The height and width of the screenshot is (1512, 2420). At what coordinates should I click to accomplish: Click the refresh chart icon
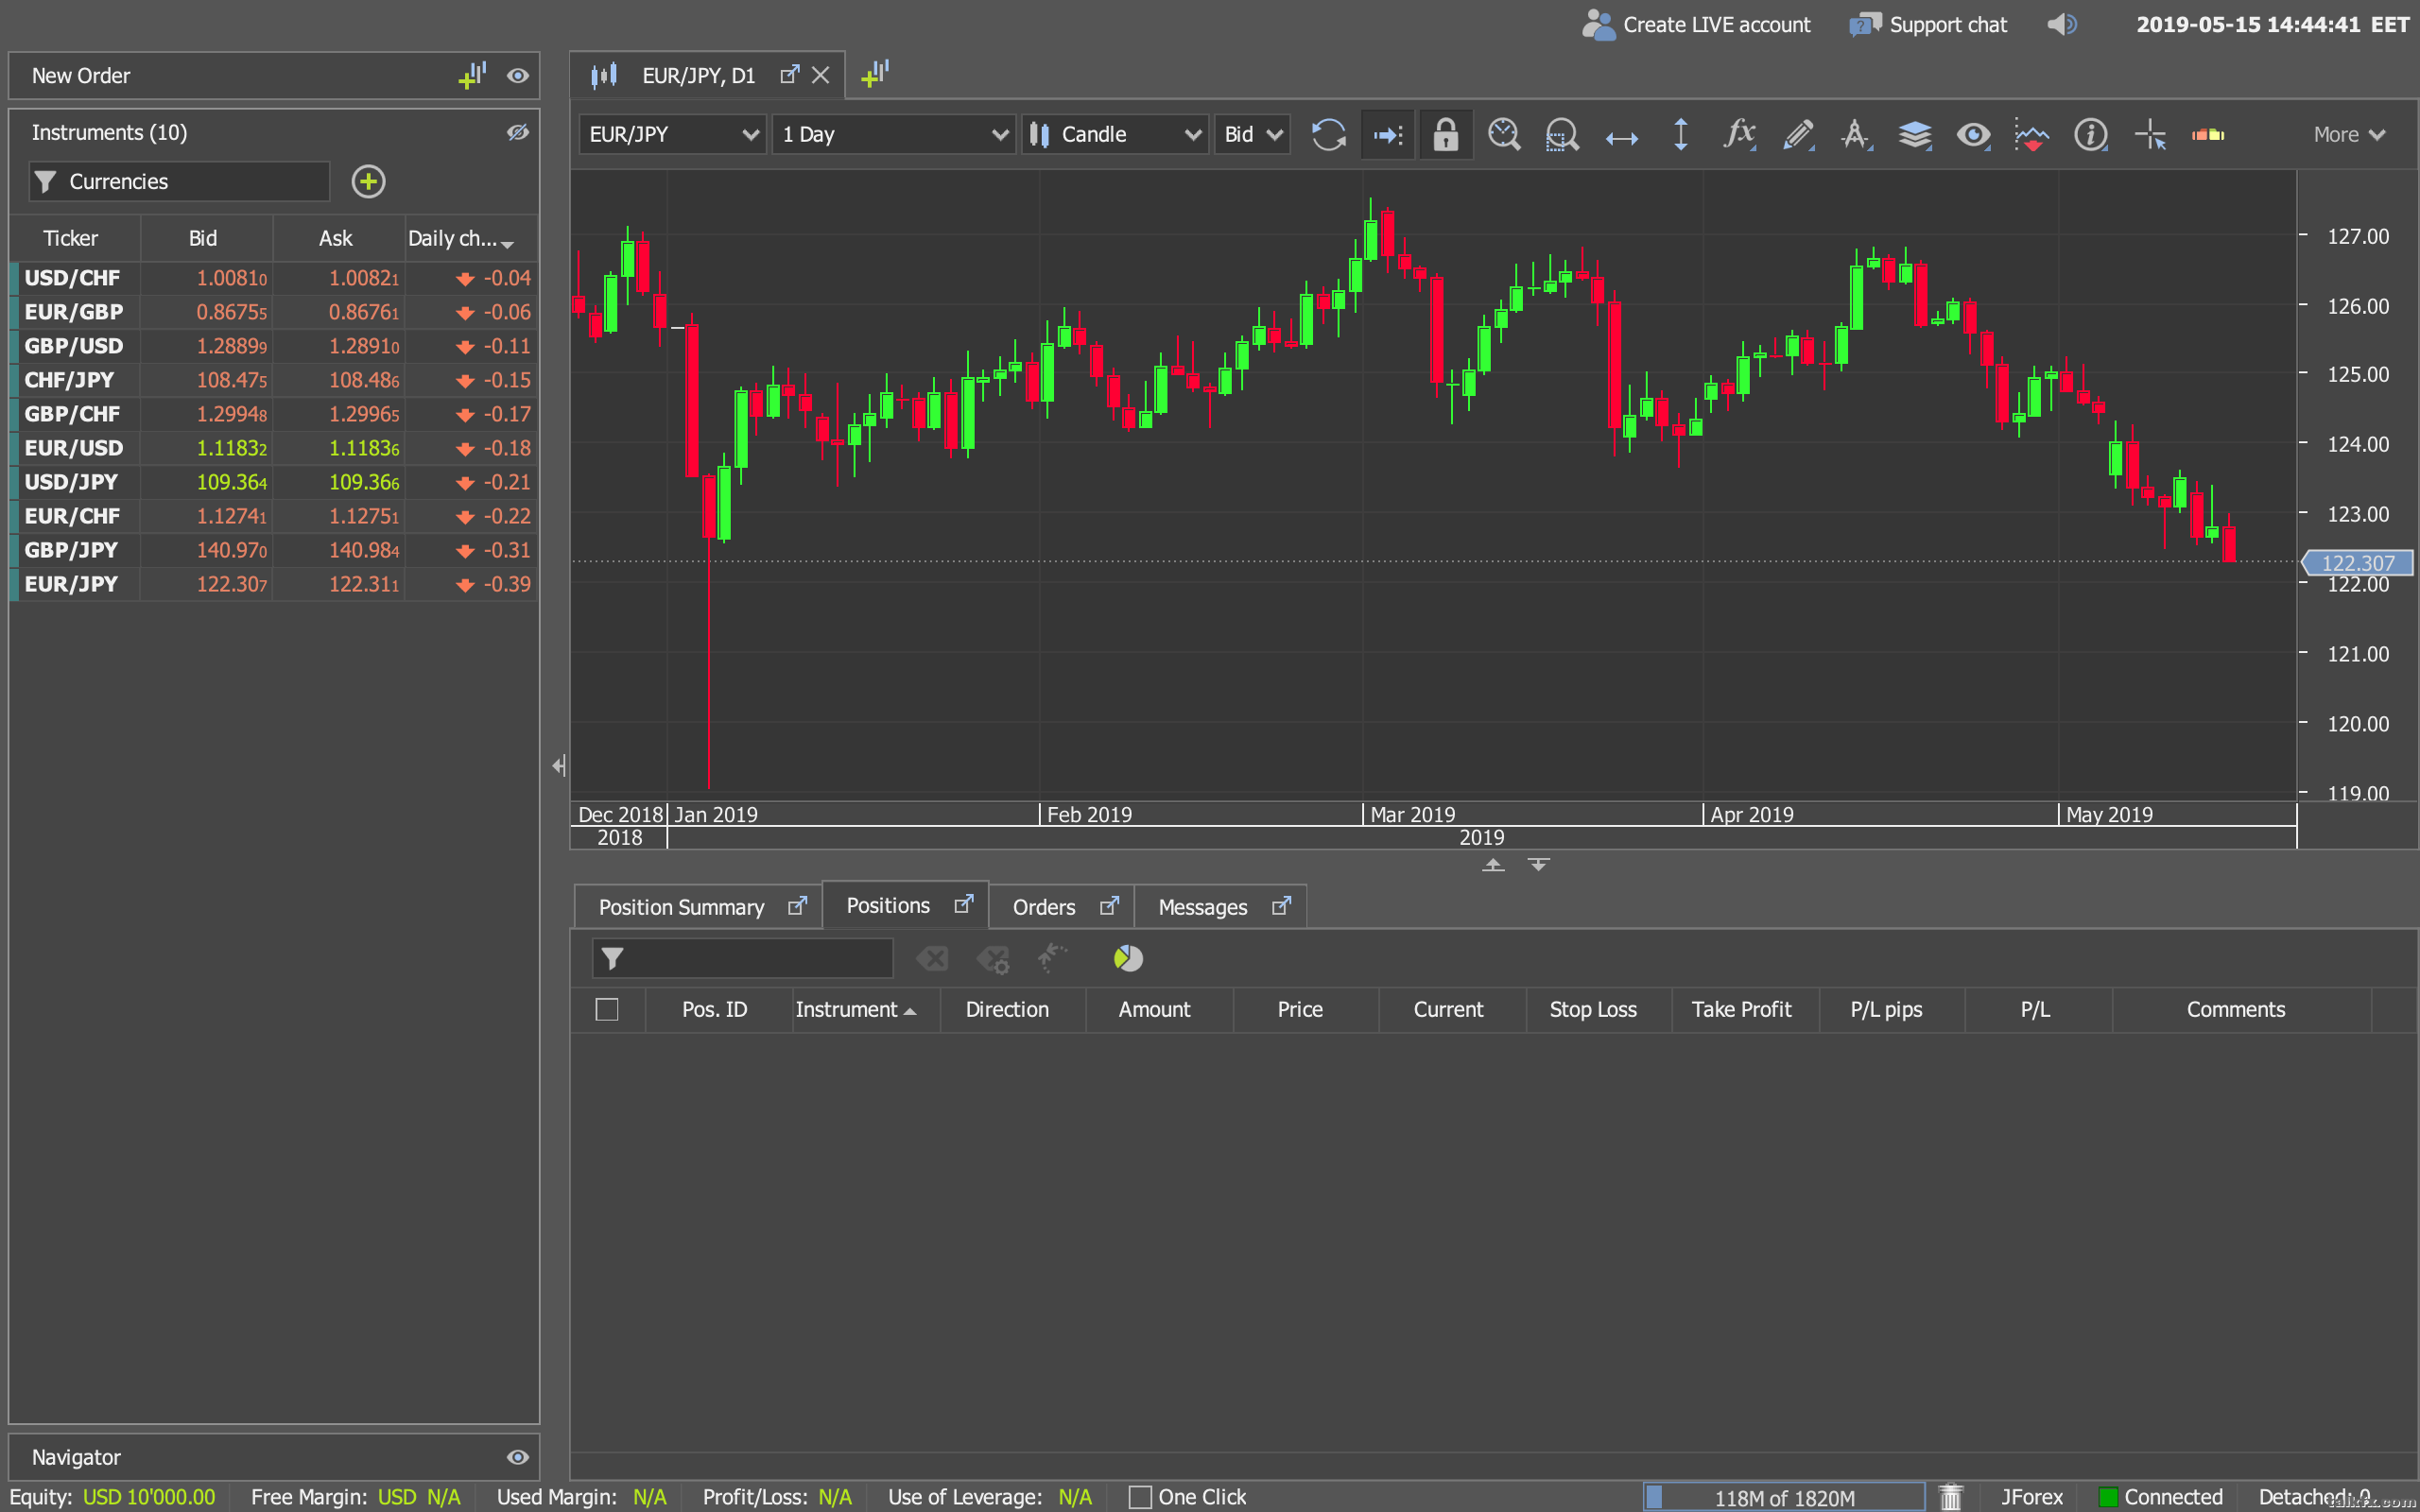[x=1329, y=134]
